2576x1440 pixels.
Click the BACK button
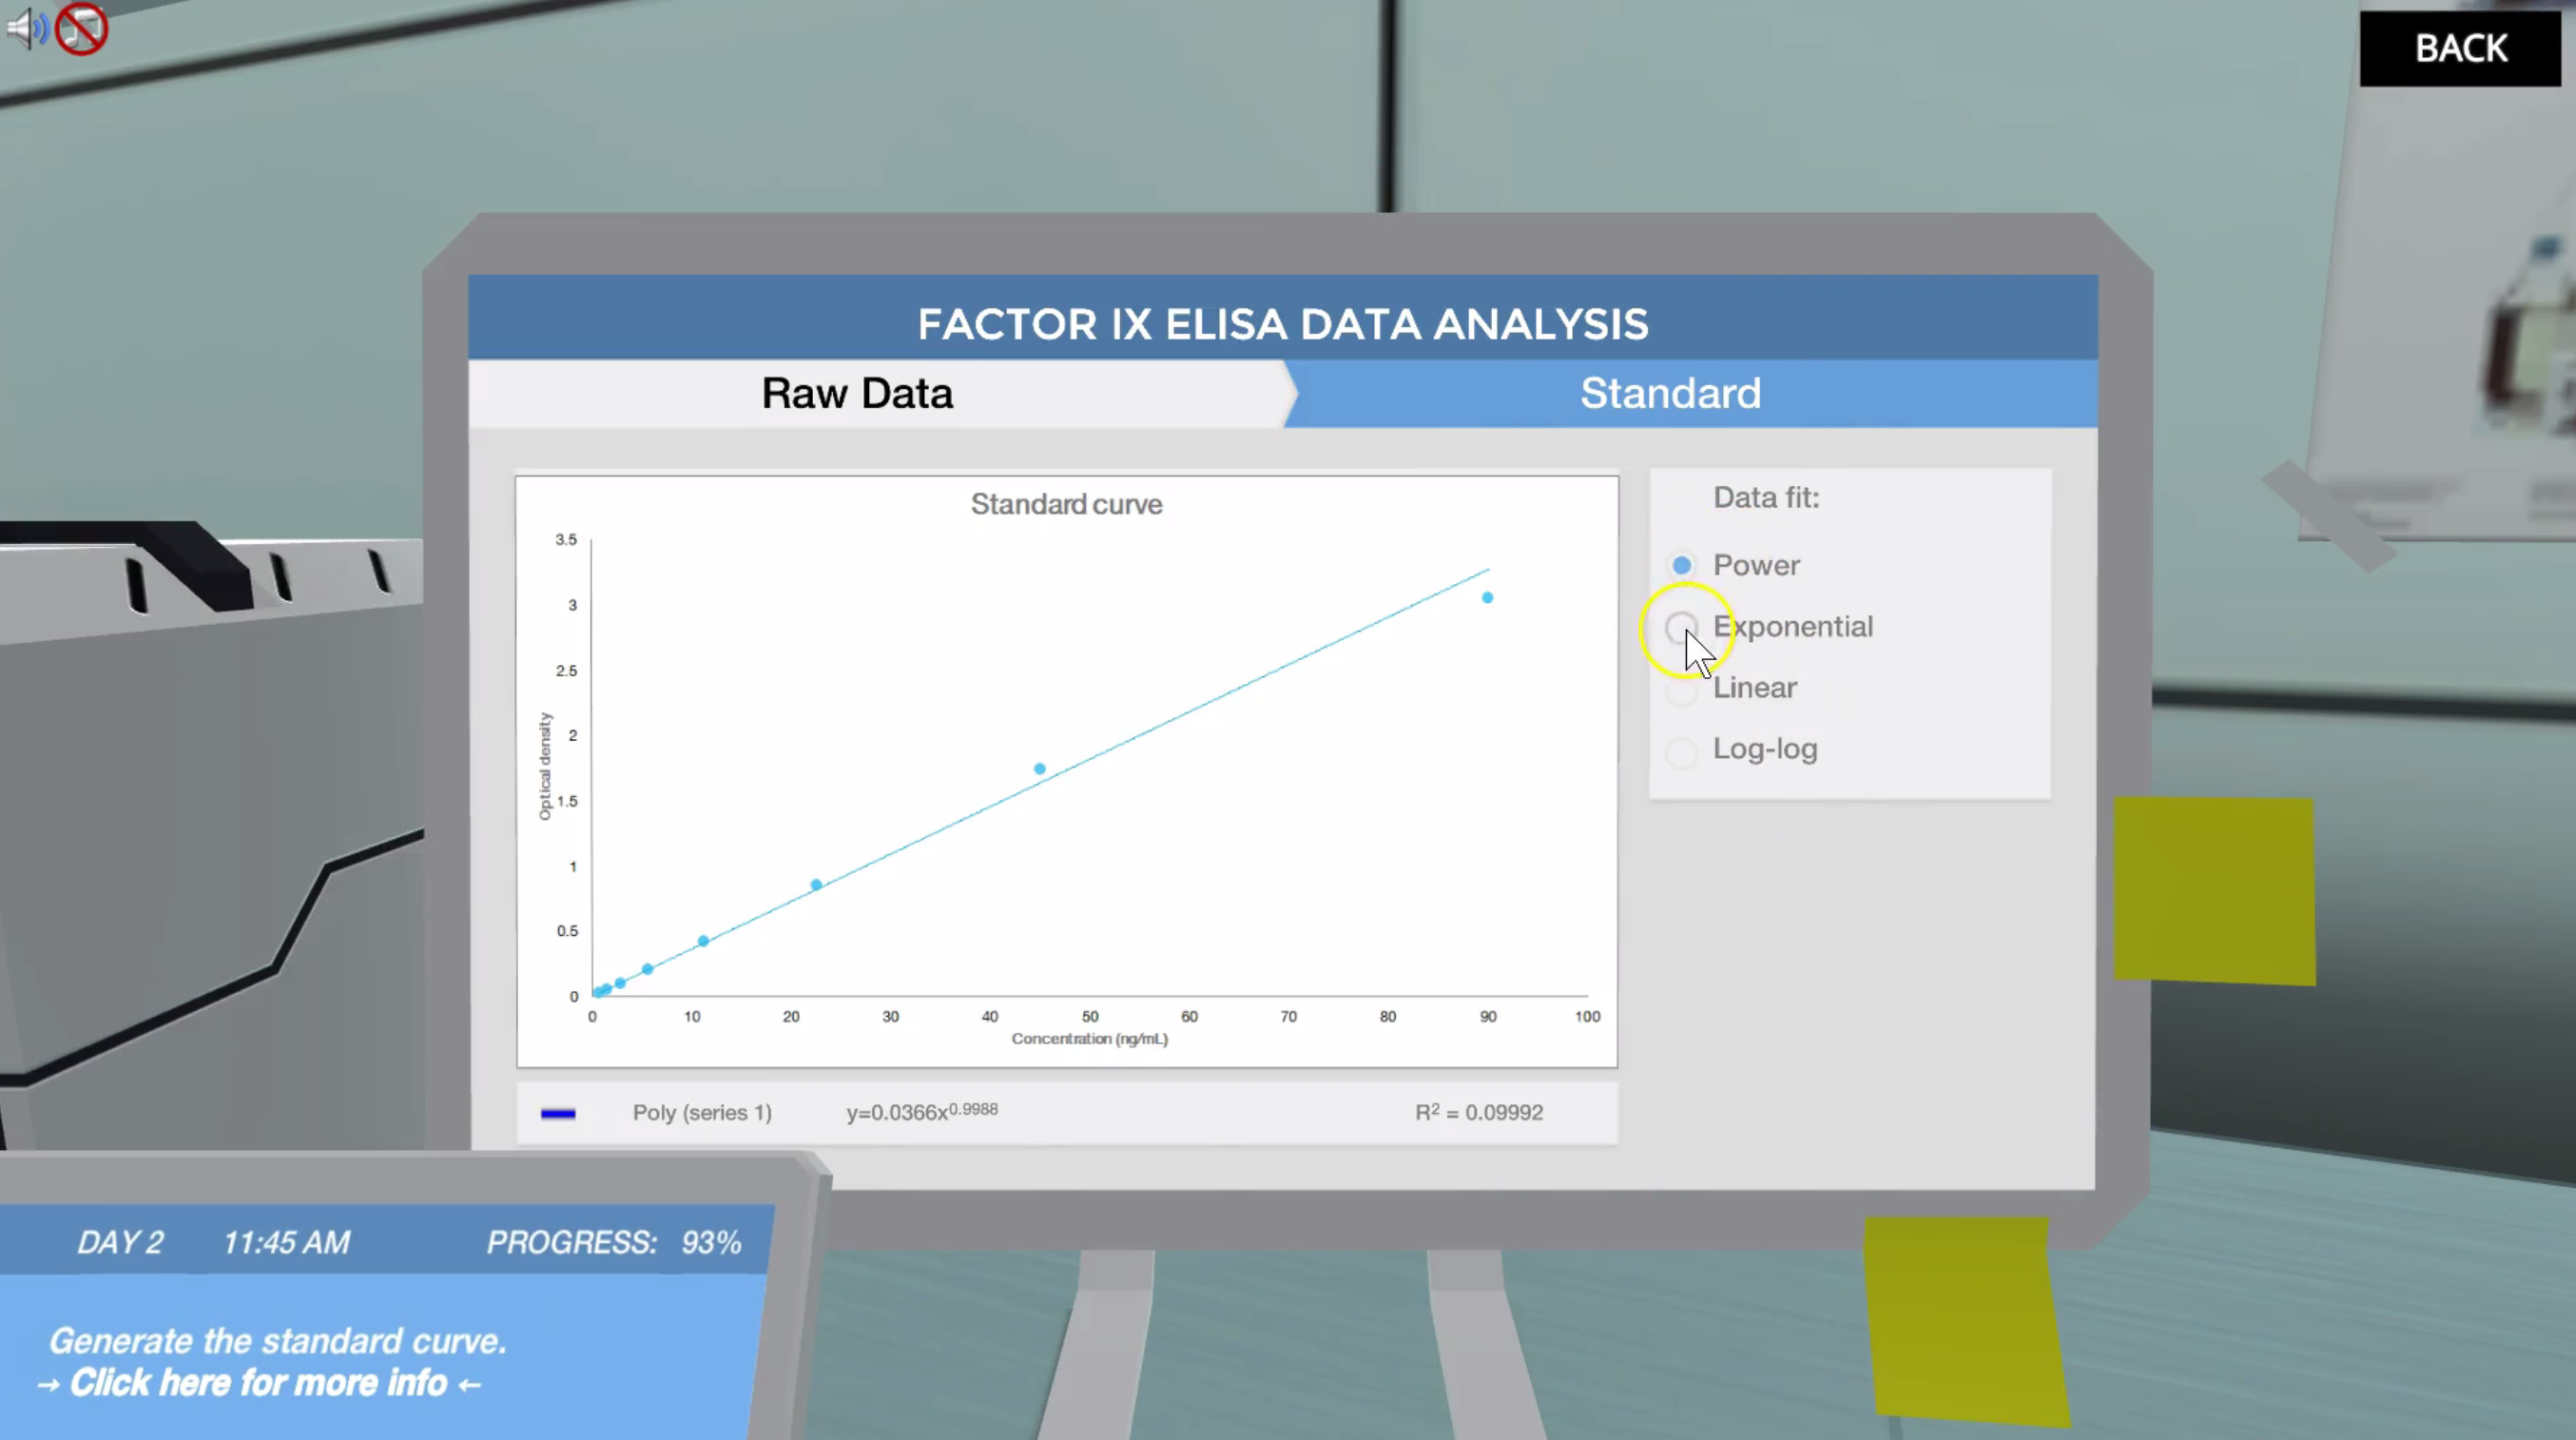click(x=2459, y=48)
